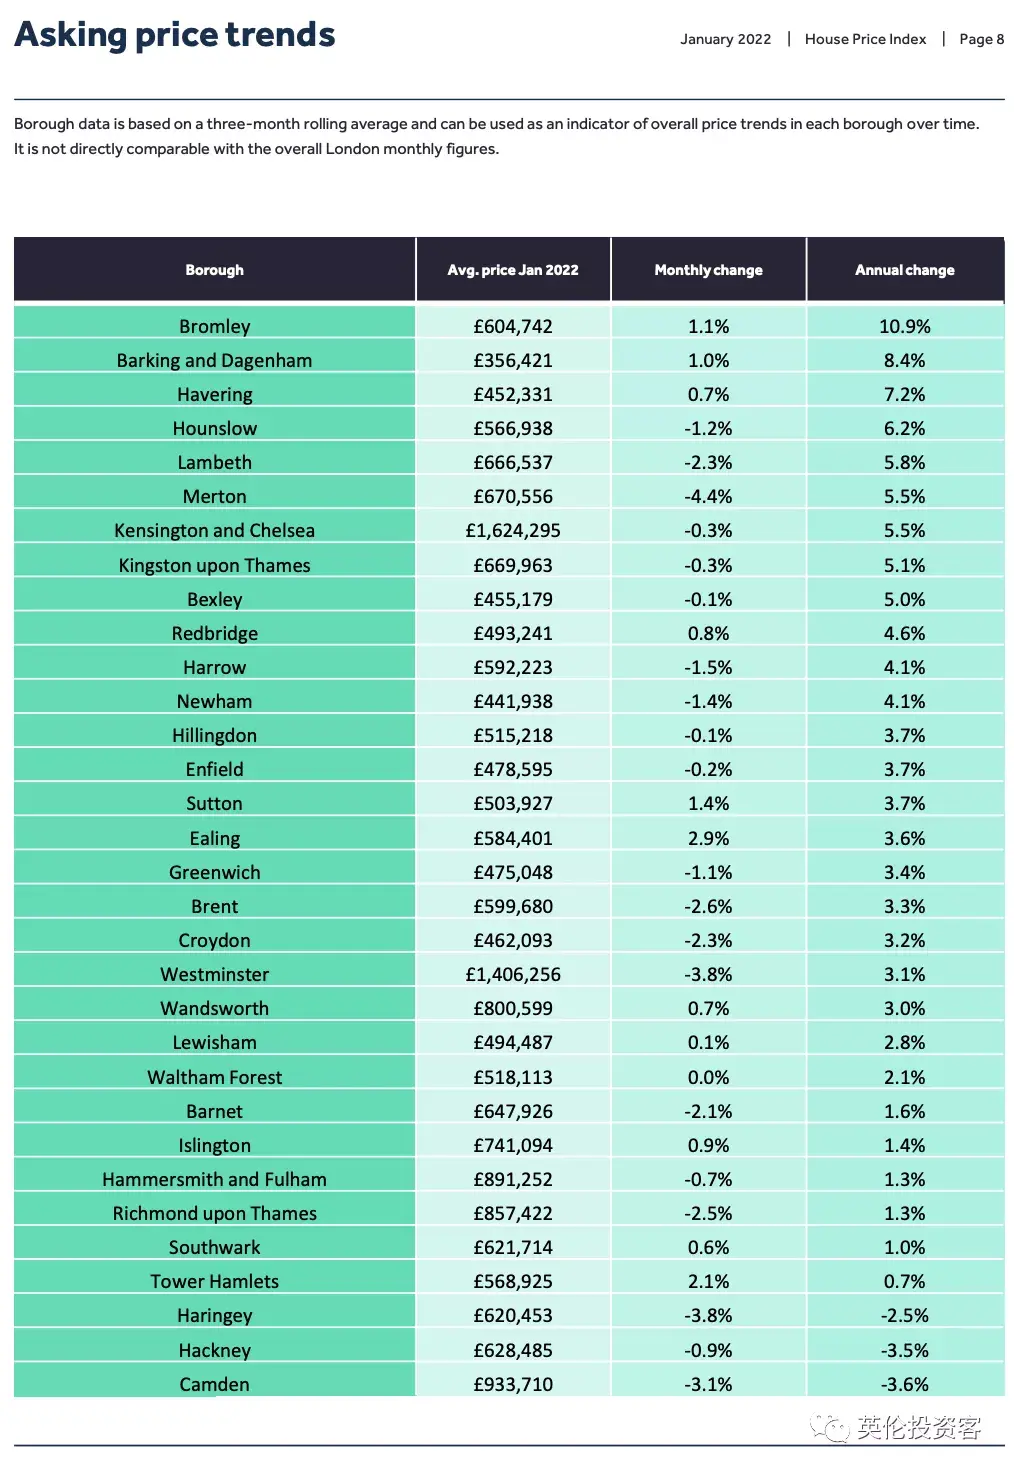This screenshot has width=1014, height=1472.
Task: Select Ealing monthly change 2.9%
Action: [708, 838]
